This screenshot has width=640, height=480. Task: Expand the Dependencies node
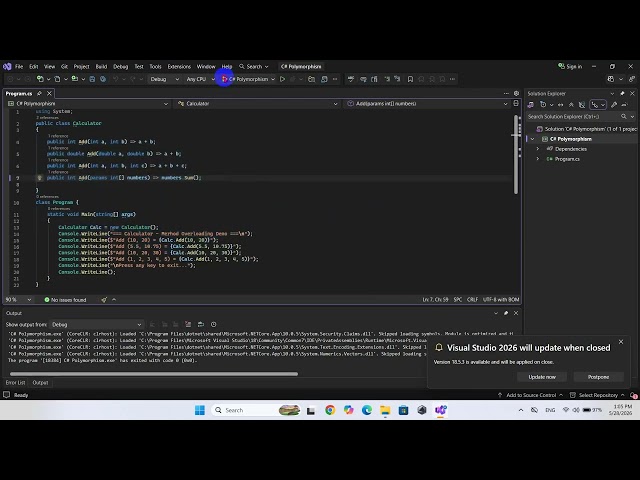(538, 149)
